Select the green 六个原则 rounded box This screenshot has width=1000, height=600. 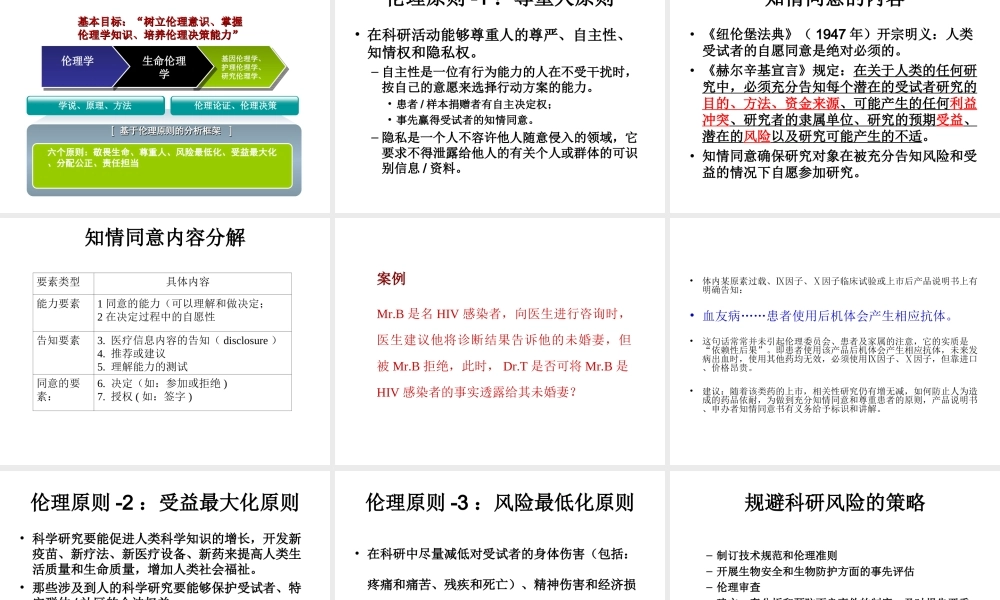pos(163,162)
